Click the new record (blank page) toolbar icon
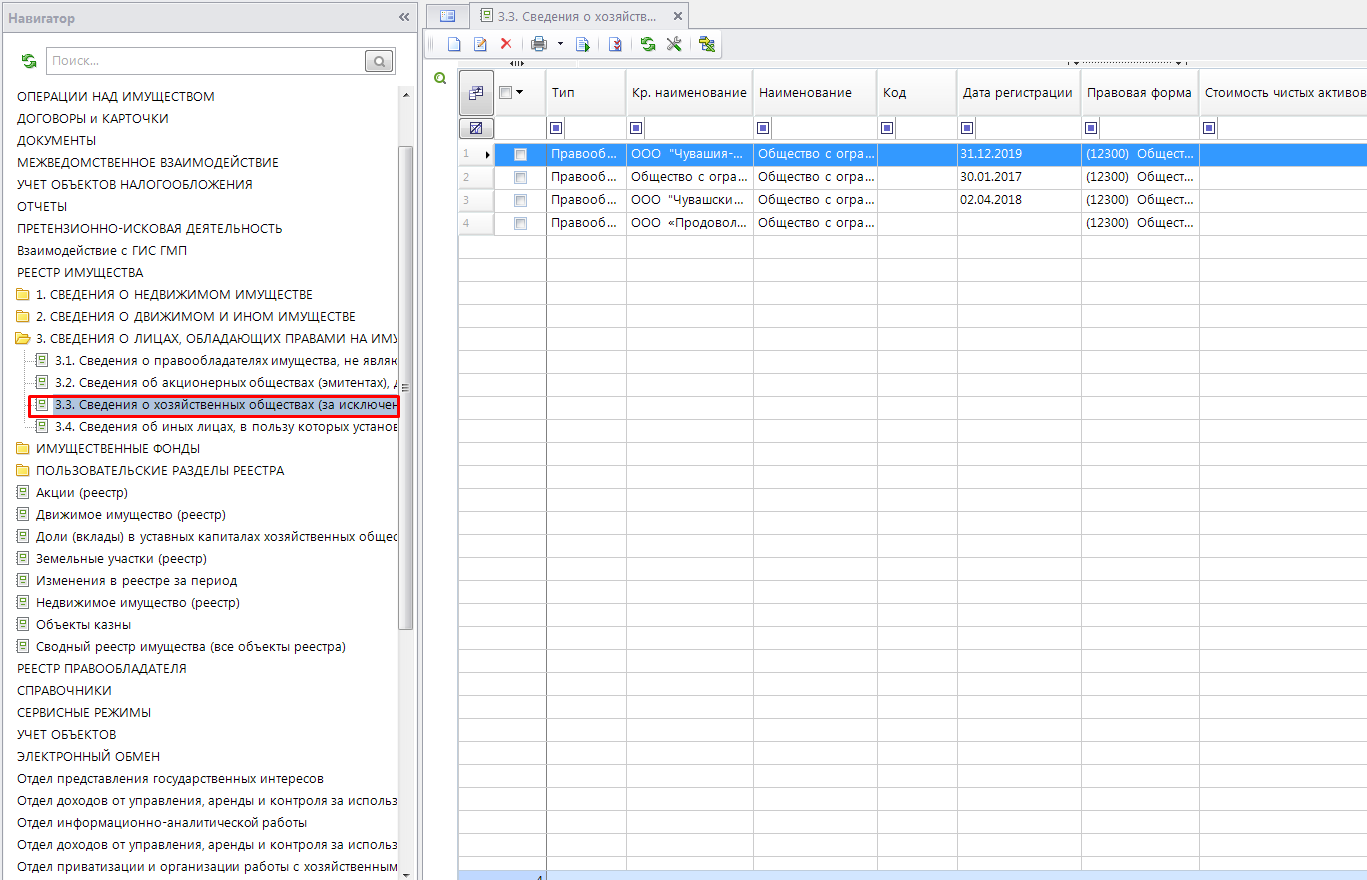The image size is (1367, 880). coord(454,44)
